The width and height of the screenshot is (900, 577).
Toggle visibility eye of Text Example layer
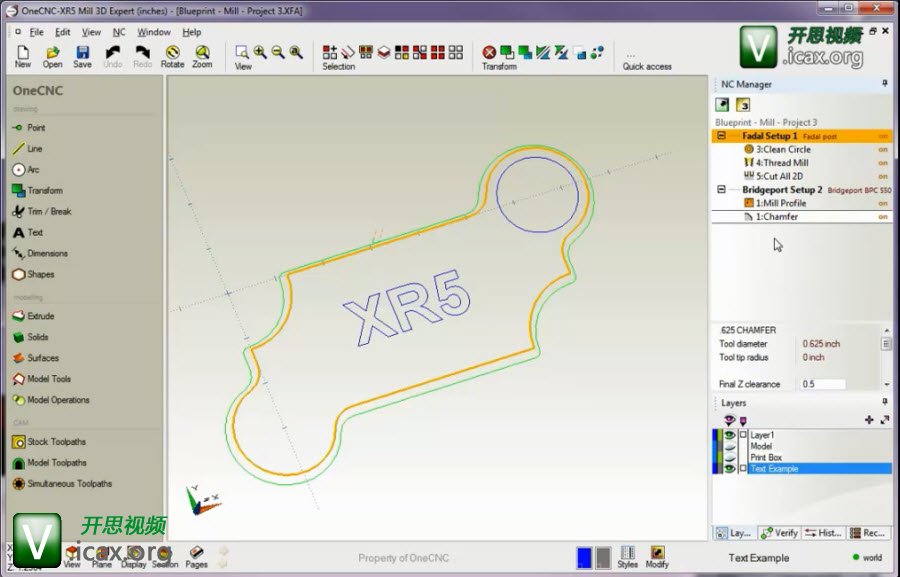730,468
